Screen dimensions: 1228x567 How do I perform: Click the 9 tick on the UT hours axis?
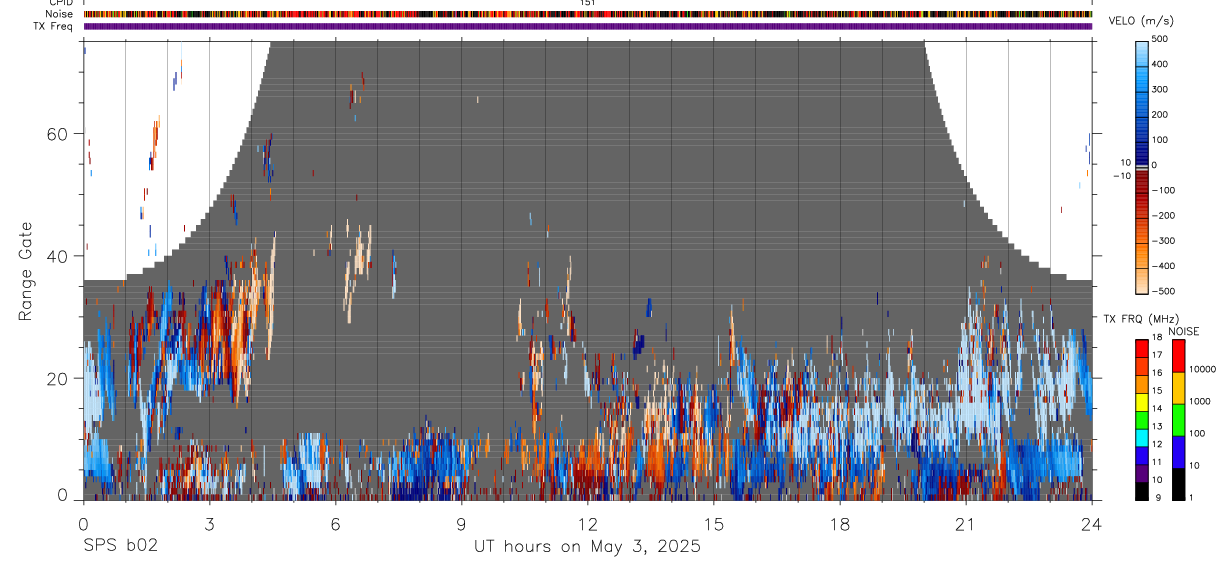(462, 523)
